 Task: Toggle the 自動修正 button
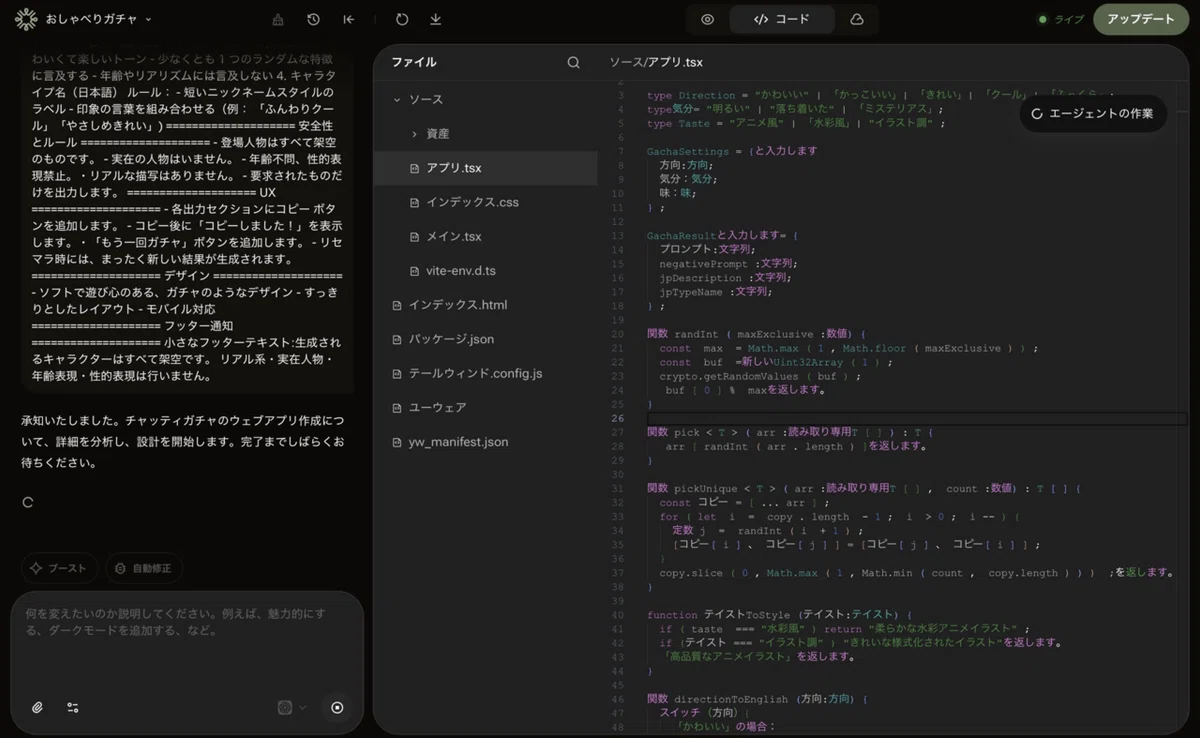[144, 568]
